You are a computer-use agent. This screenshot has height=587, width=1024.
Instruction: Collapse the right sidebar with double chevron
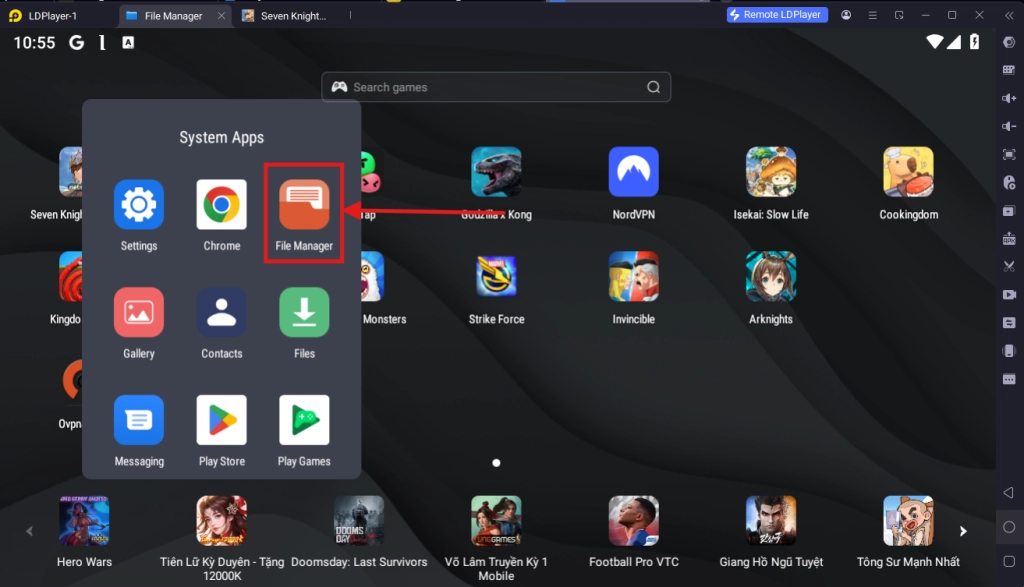click(1009, 15)
